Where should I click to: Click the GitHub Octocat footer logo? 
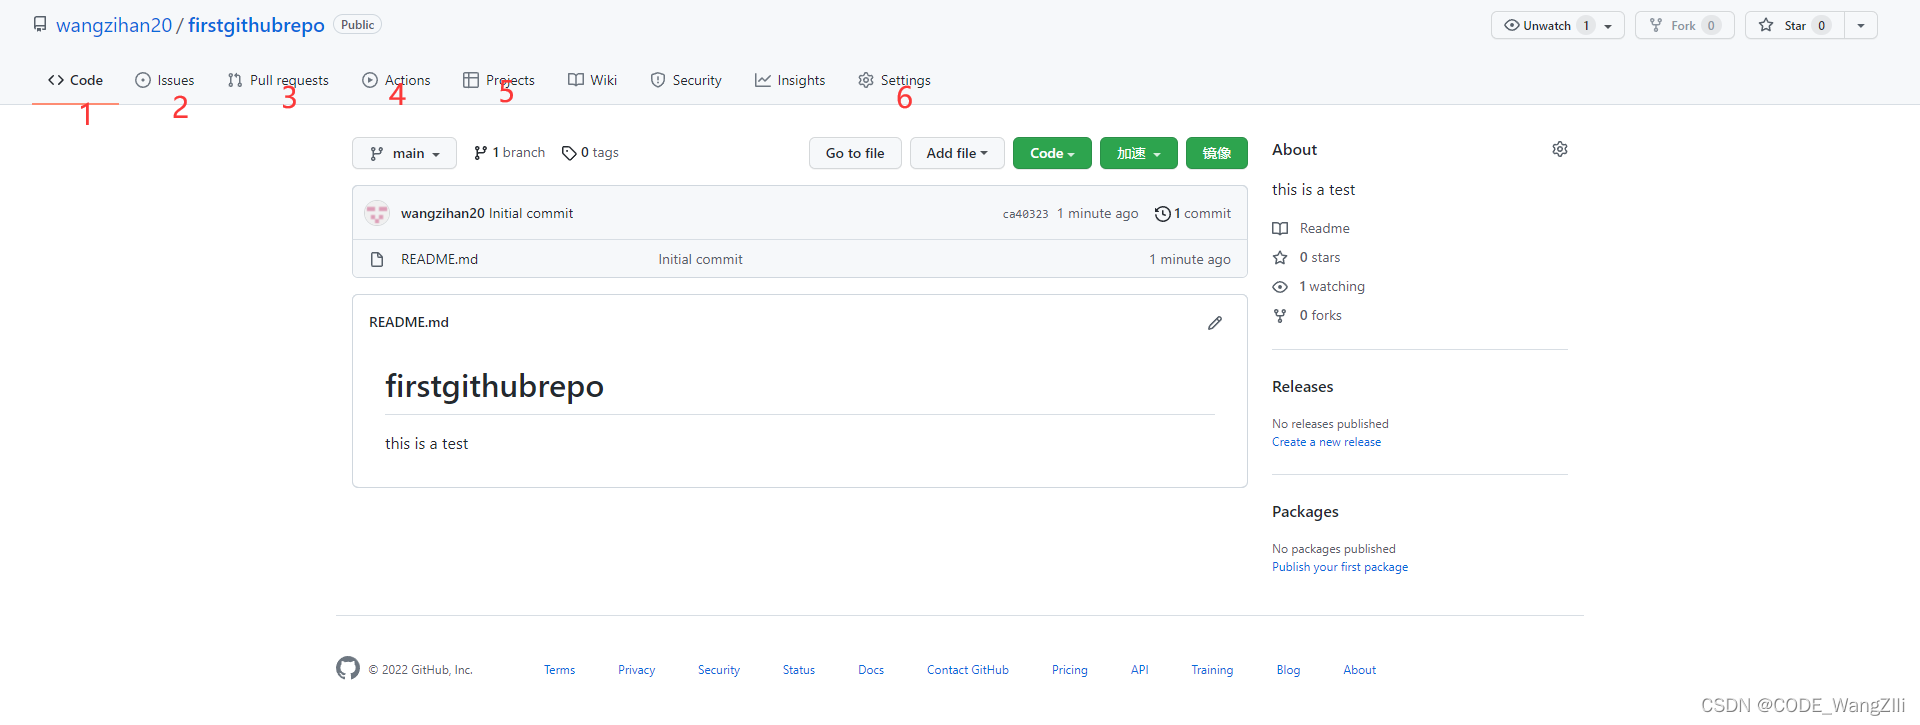(348, 668)
